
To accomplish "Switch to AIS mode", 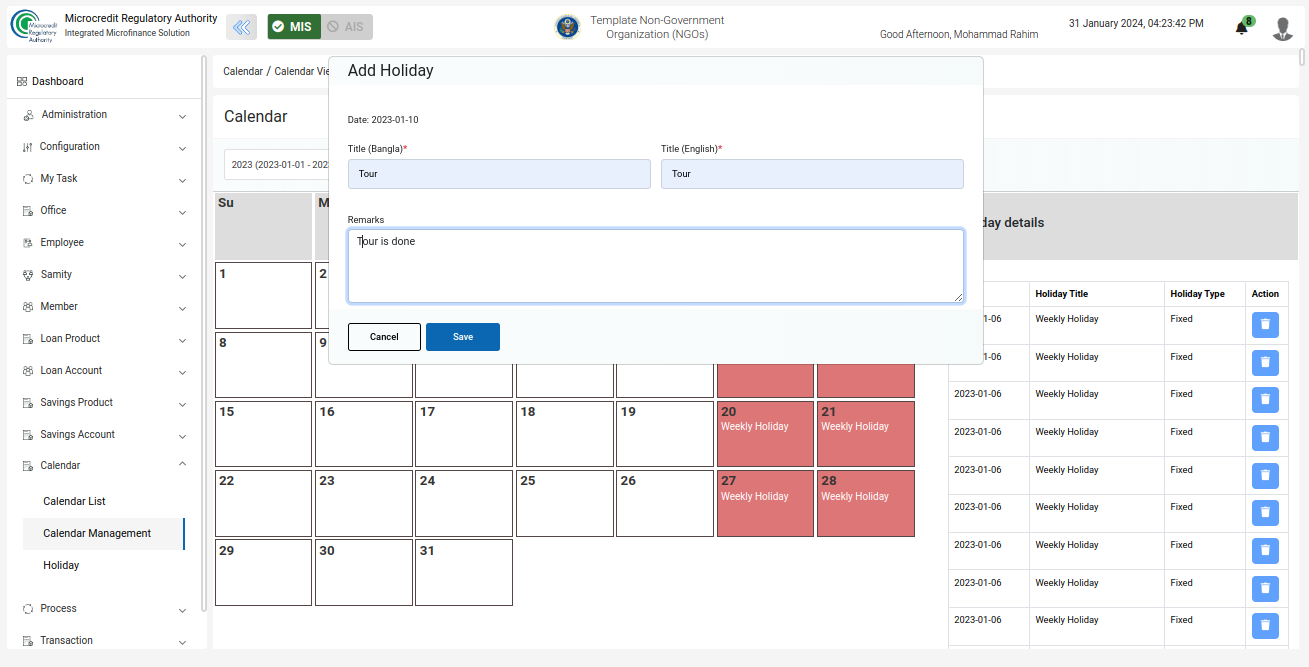I will click(347, 27).
